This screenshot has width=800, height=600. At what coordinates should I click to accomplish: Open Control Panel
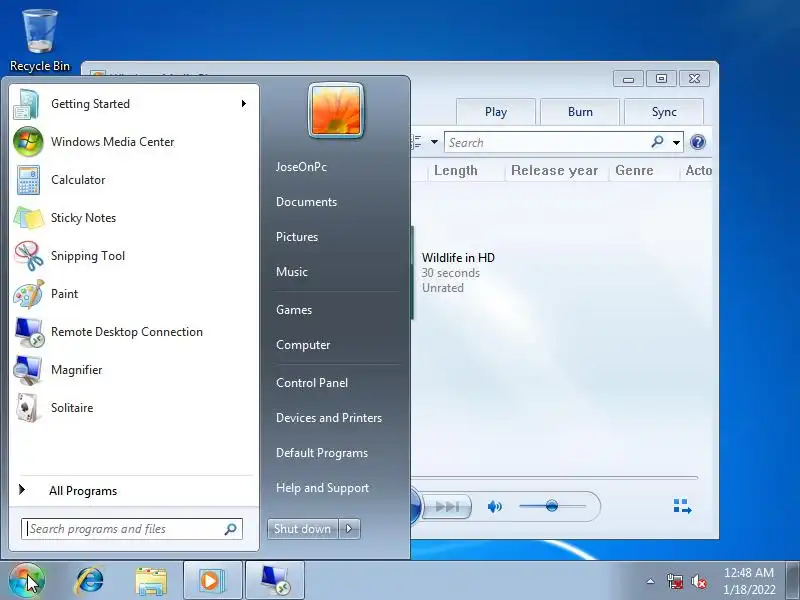pyautogui.click(x=312, y=383)
